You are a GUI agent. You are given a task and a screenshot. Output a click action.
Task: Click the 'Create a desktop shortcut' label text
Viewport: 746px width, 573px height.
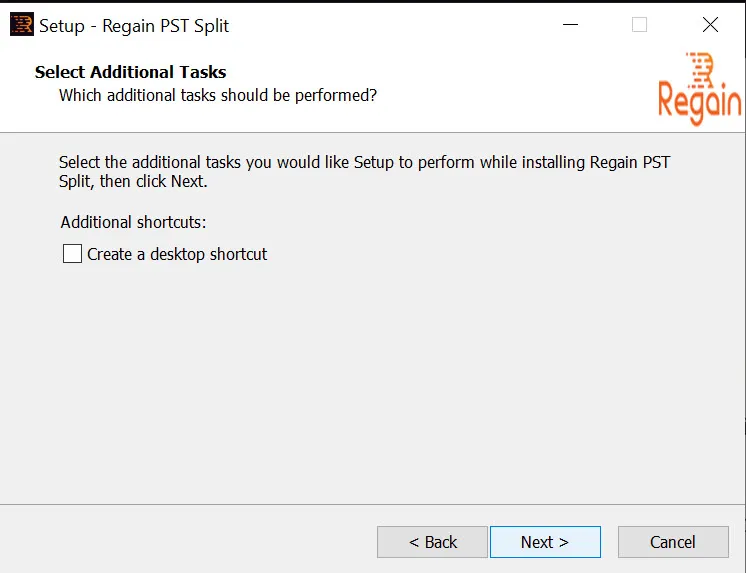point(177,254)
